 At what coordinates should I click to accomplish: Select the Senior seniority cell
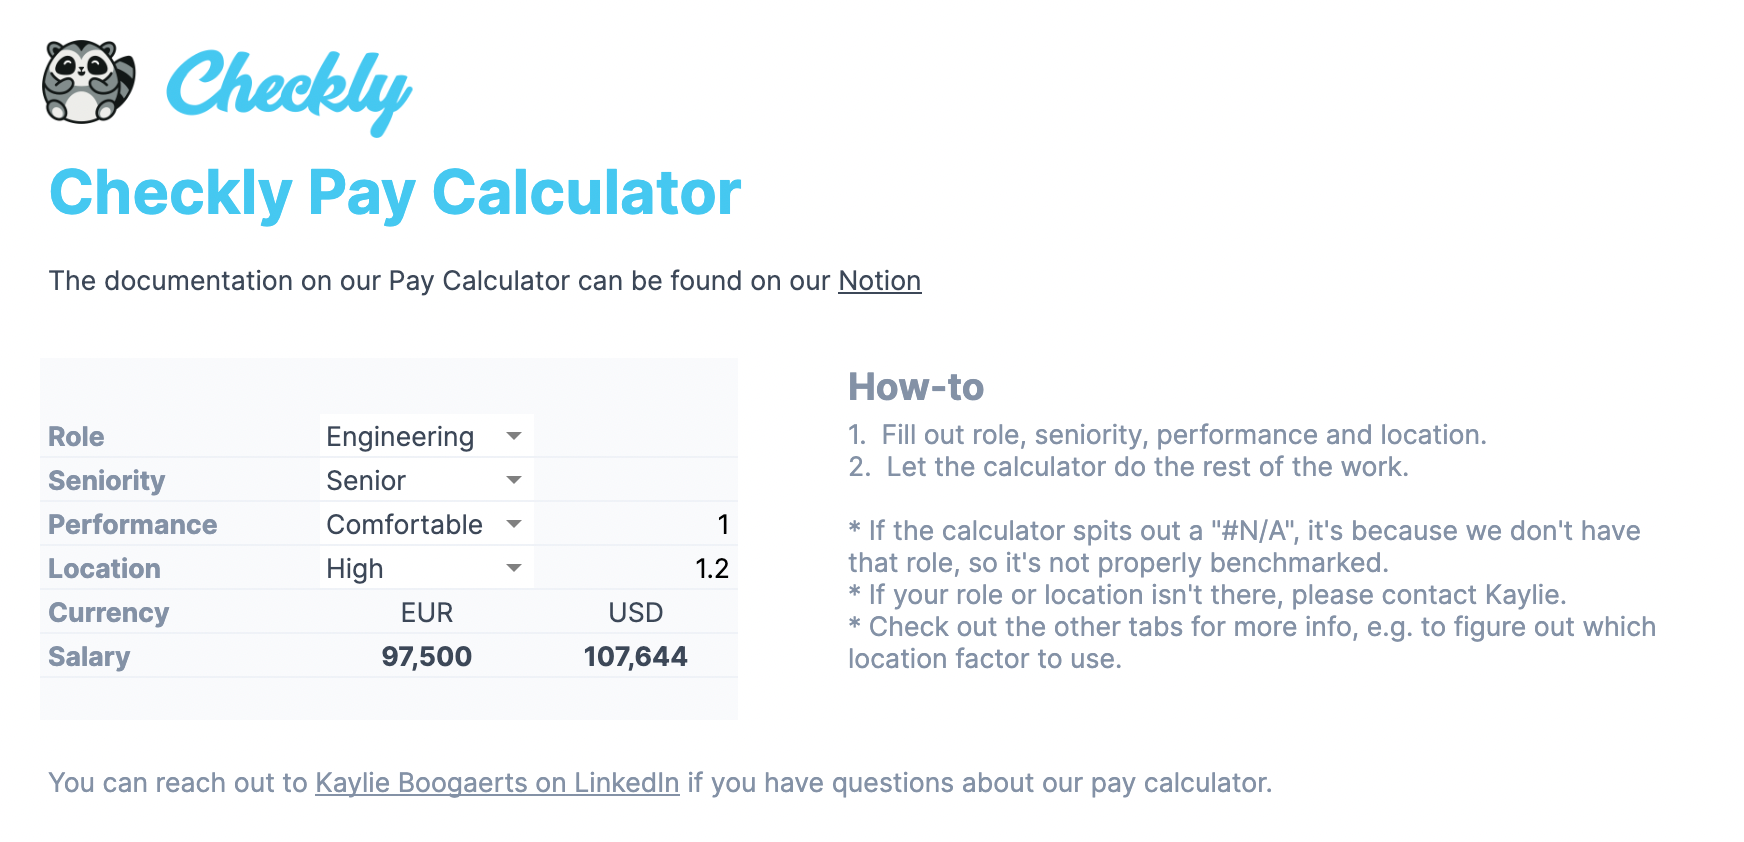(366, 481)
